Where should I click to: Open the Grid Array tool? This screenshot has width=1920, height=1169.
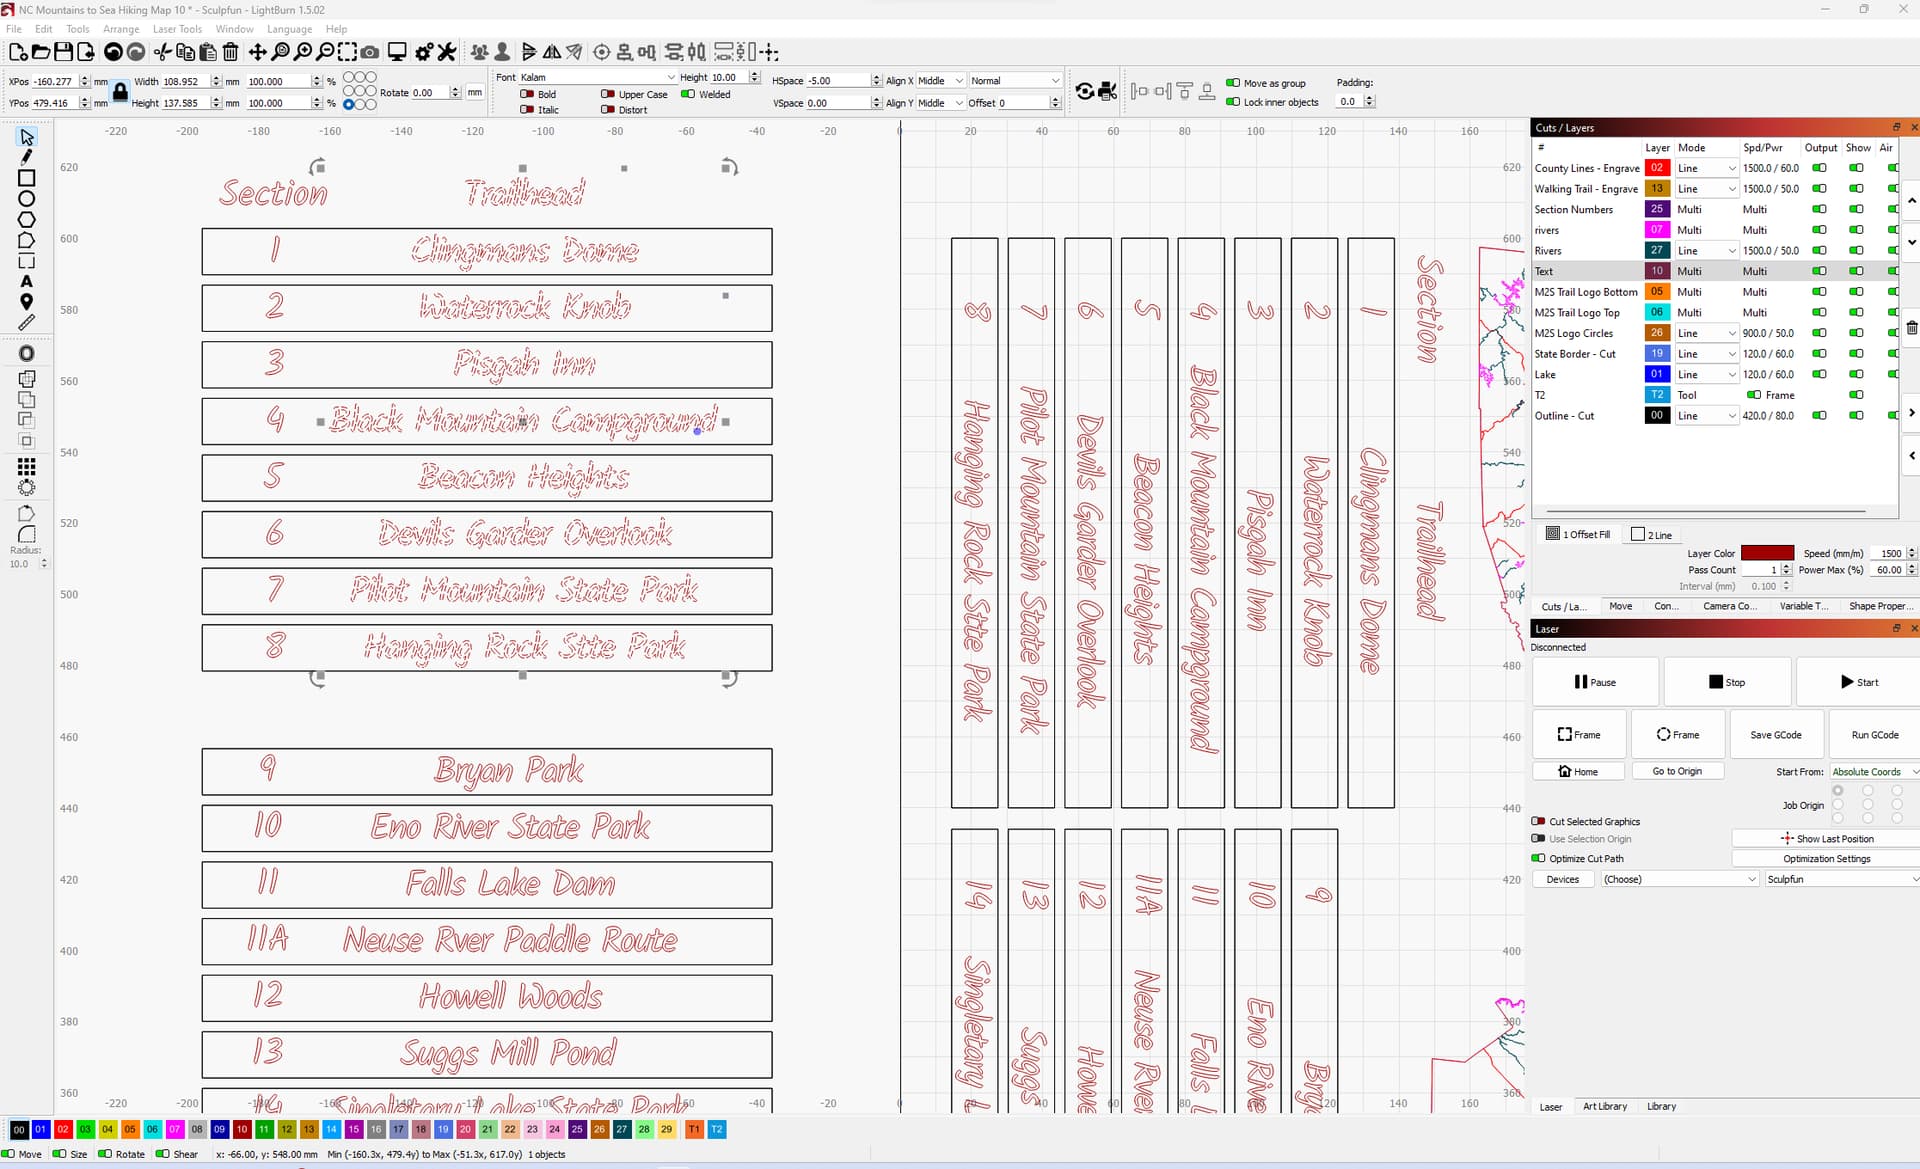tap(27, 466)
